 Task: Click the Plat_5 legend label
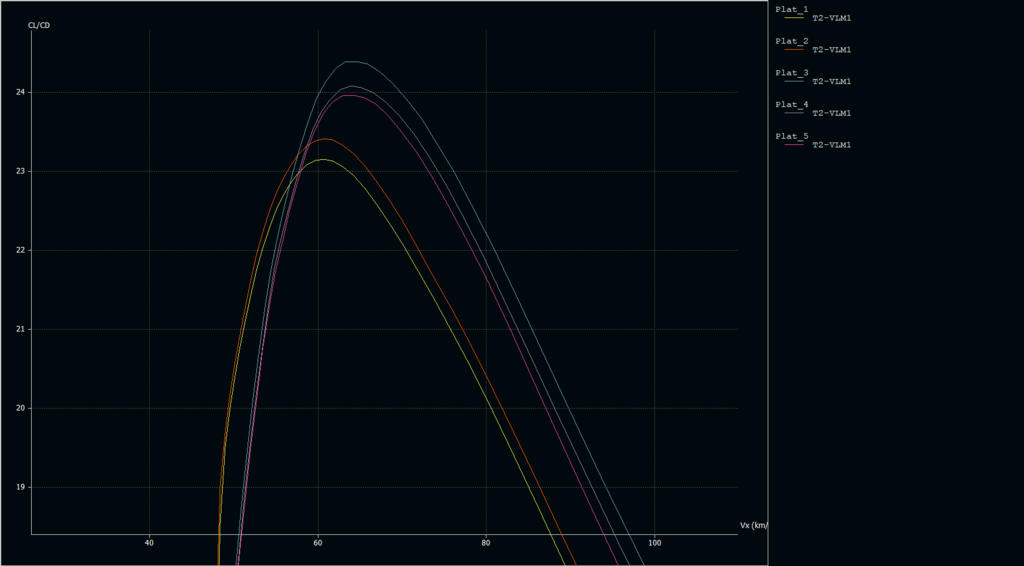pos(792,136)
